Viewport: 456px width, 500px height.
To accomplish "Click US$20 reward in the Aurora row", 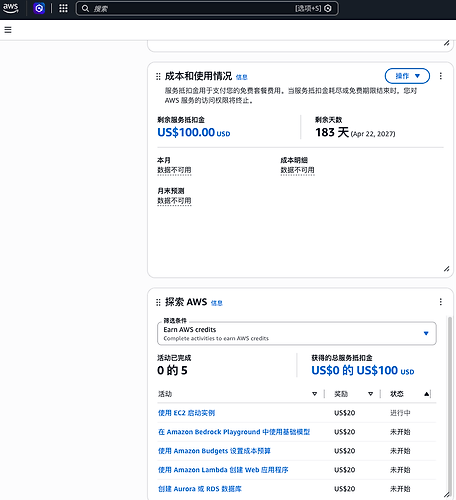I will coord(345,489).
